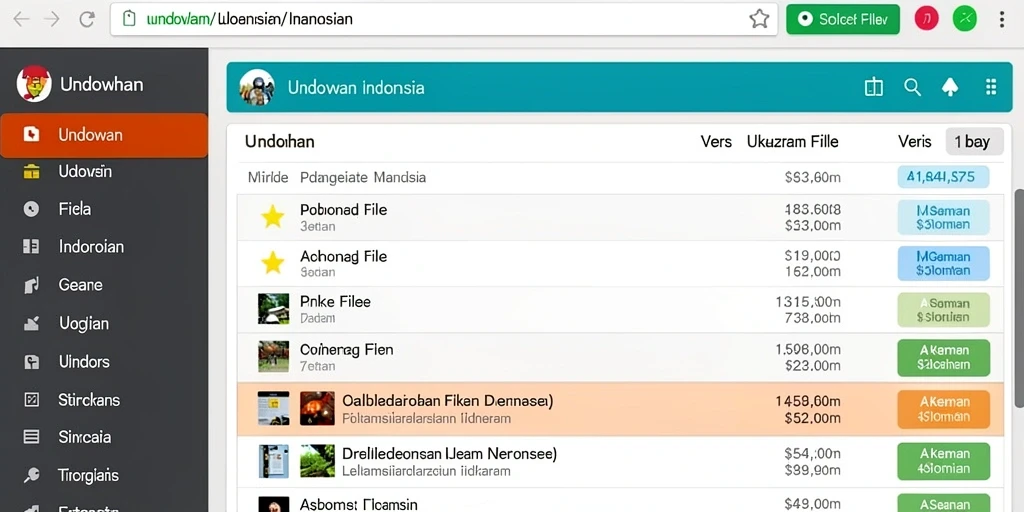Click the Undoihan table heading
Image resolution: width=1024 pixels, height=512 pixels.
[x=280, y=141]
